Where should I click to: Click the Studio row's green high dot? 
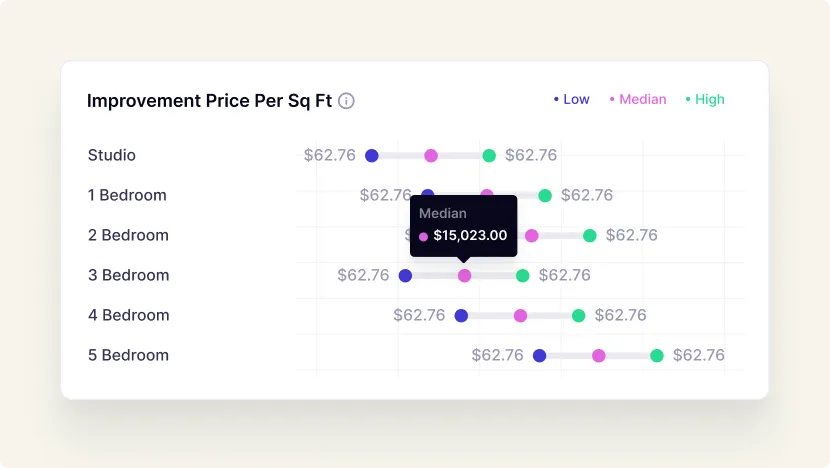pos(489,155)
